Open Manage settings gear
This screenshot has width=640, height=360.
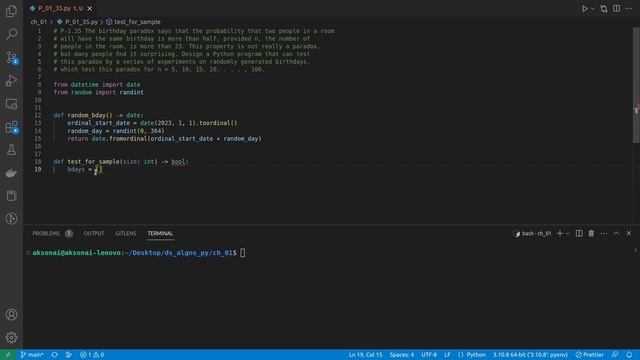coord(11,338)
